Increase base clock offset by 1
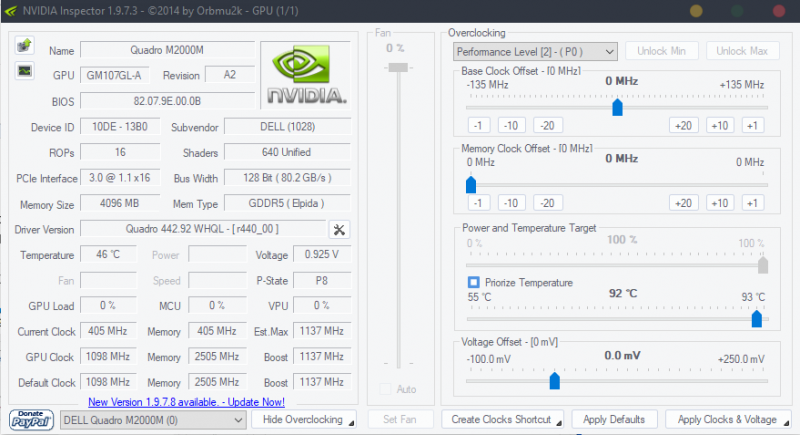This screenshot has height=435, width=800. [753, 125]
